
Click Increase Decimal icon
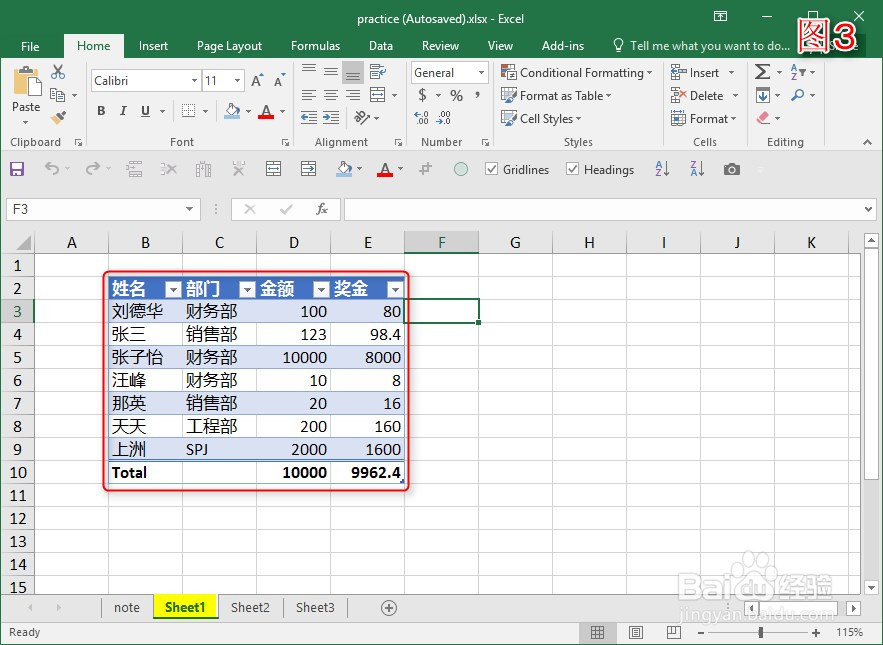(420, 118)
